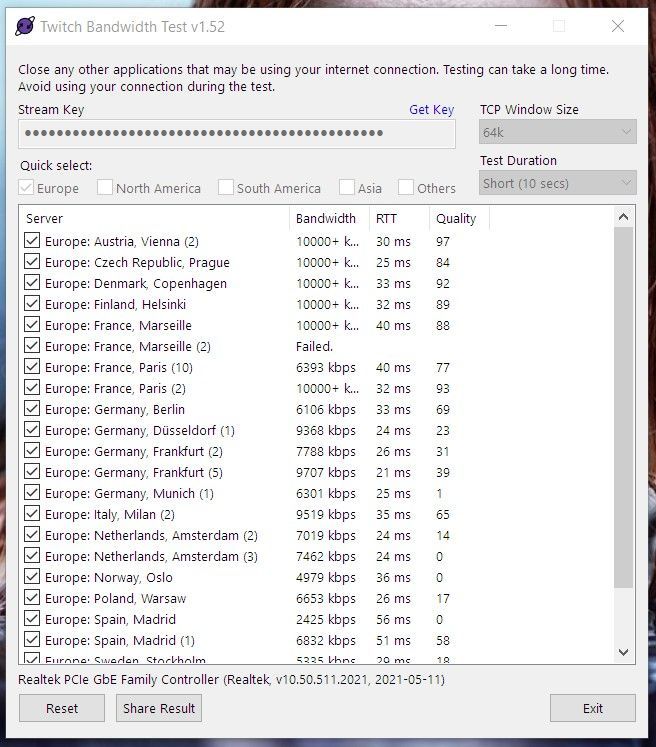Click the quality value '84'
This screenshot has width=656, height=747.
(443, 262)
